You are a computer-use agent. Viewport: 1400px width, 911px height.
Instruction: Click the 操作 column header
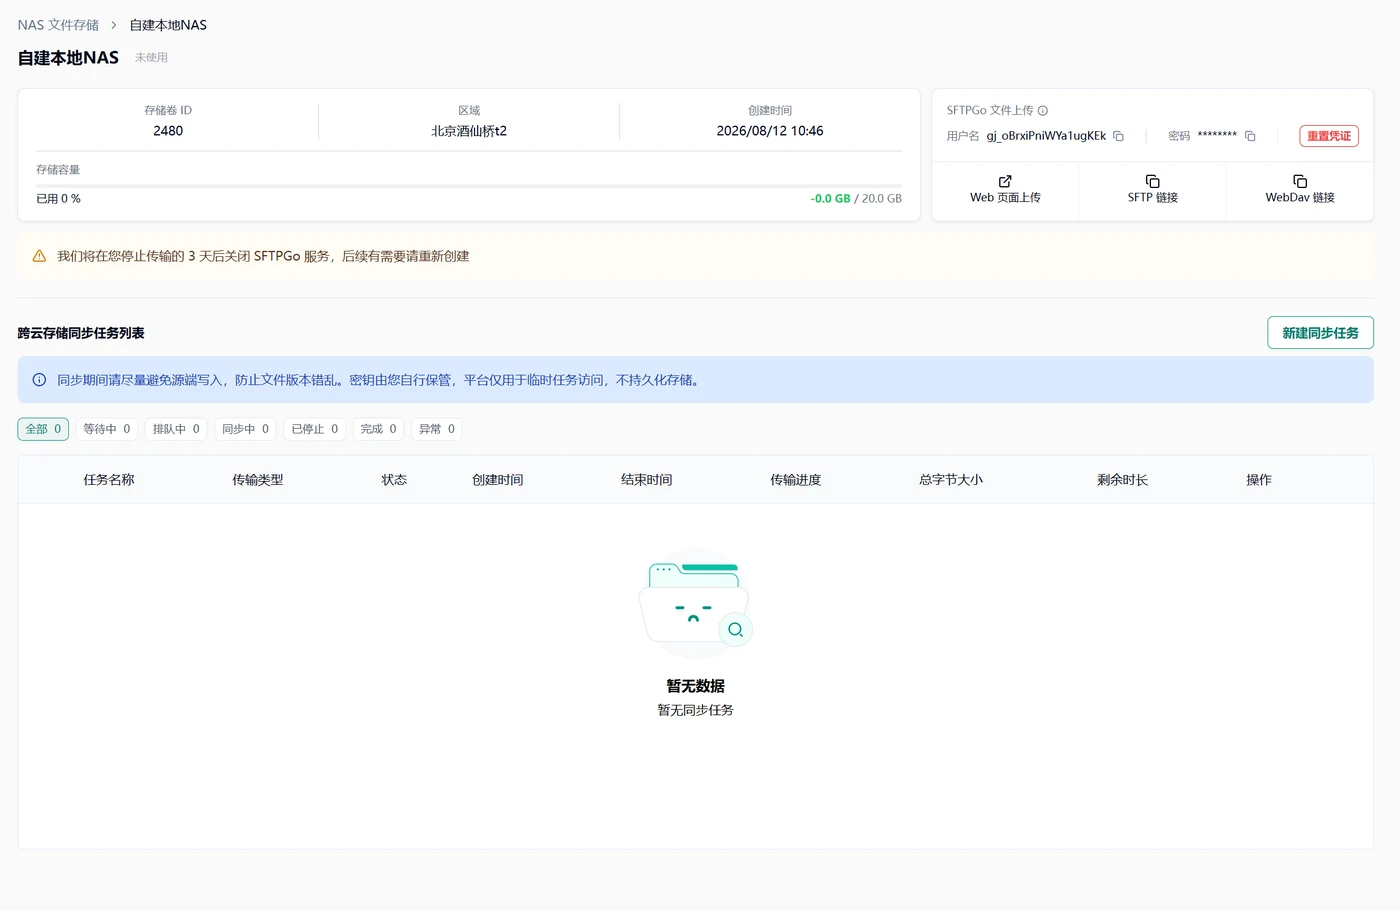[1259, 480]
